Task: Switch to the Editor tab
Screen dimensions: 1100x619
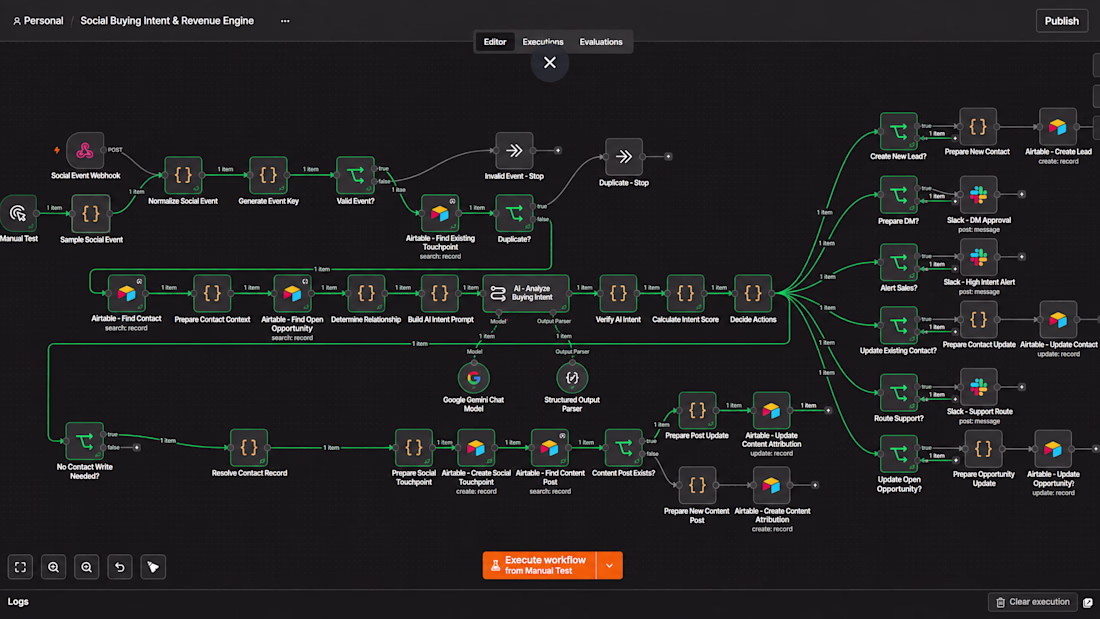Action: (495, 42)
